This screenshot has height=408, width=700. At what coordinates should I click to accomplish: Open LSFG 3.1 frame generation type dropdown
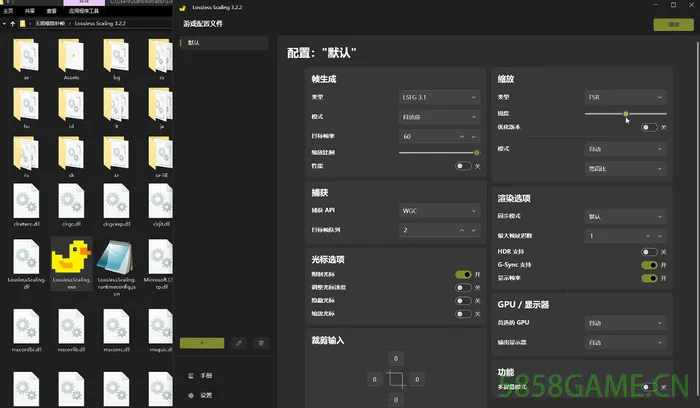pos(439,97)
